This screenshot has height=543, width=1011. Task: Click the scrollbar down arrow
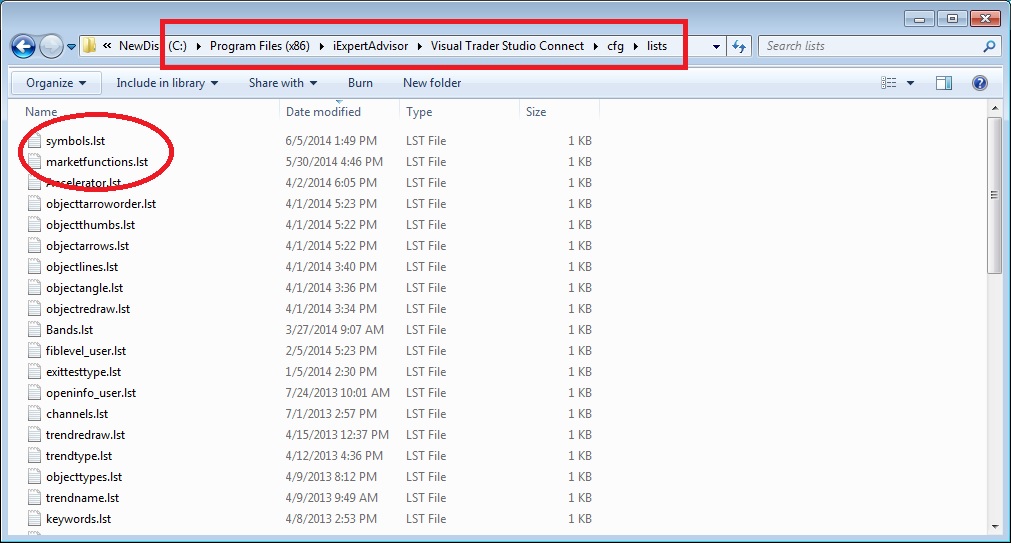coord(994,527)
